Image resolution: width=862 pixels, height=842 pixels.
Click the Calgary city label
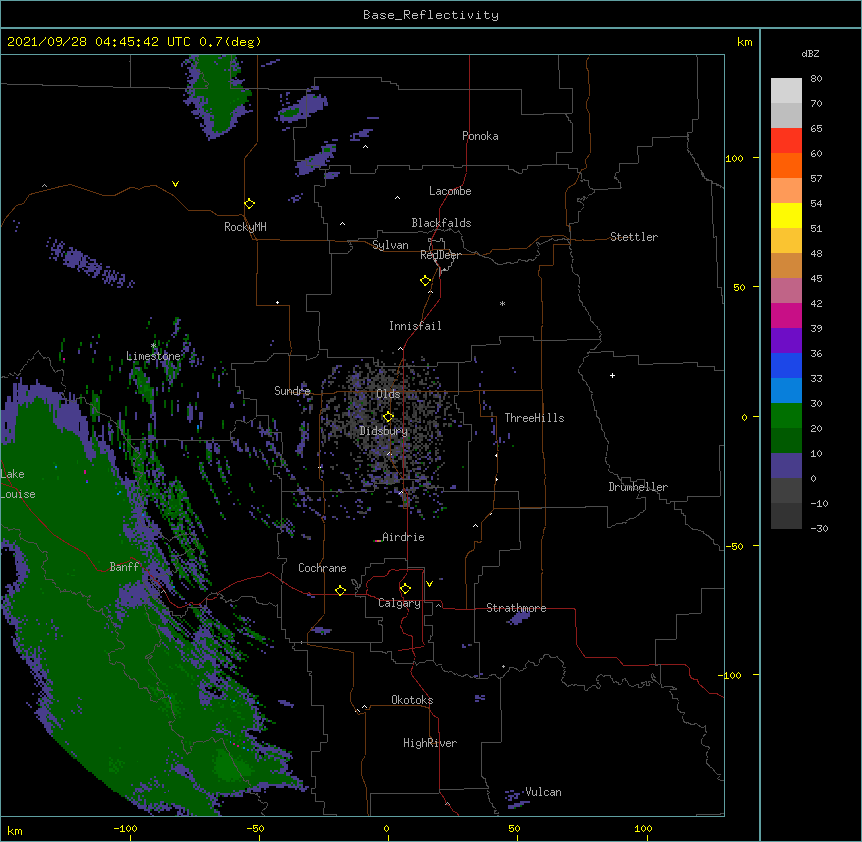click(x=399, y=603)
